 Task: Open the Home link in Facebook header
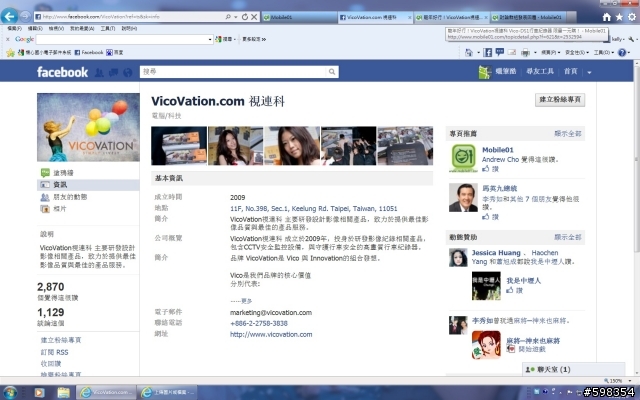(x=570, y=71)
